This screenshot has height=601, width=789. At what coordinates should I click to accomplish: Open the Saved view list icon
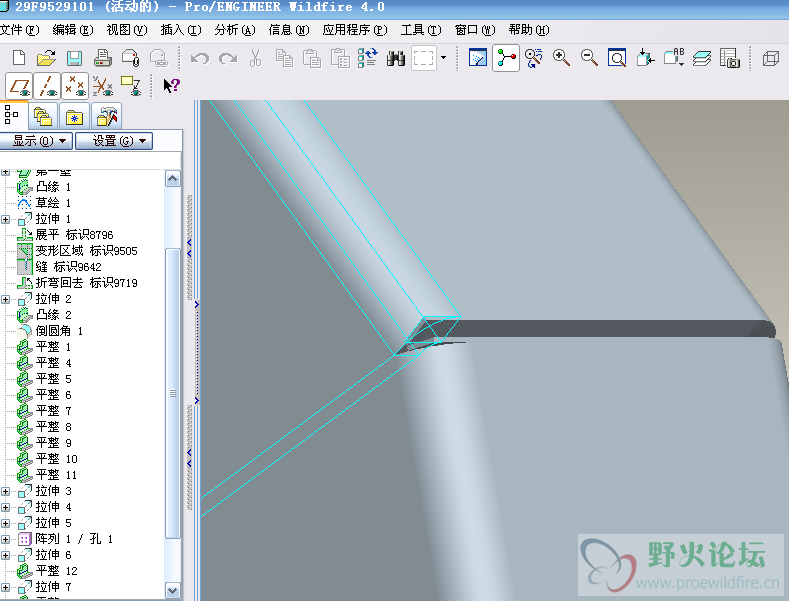(x=674, y=58)
